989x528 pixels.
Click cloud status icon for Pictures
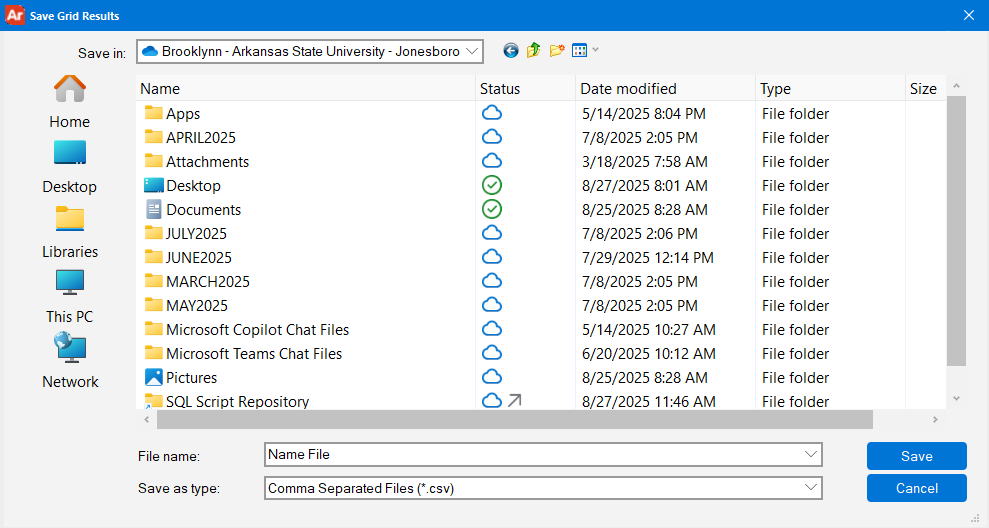pos(492,377)
